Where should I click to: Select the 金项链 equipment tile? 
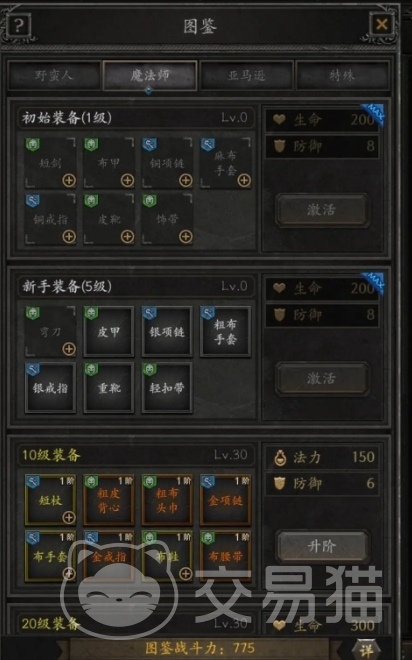coord(226,500)
